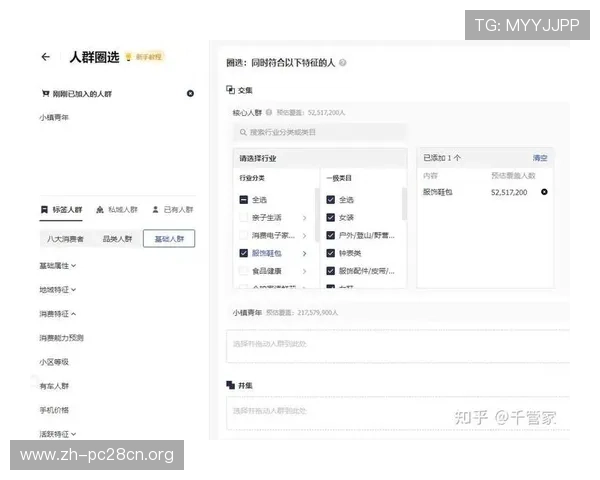Click the 已有人群 person icon
600x480 pixels.
[155, 209]
